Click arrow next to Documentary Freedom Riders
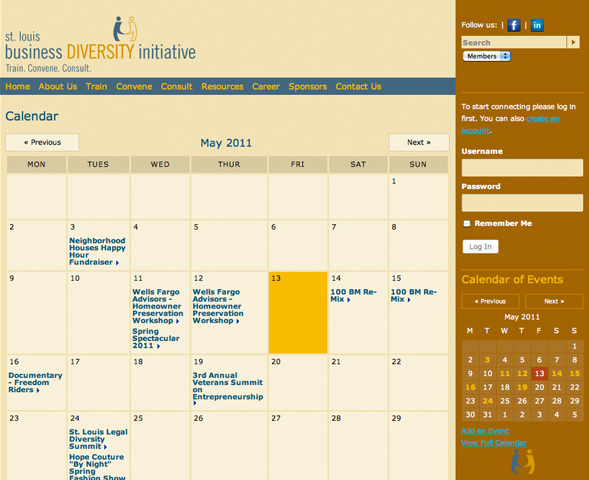589x480 pixels. pos(38,391)
